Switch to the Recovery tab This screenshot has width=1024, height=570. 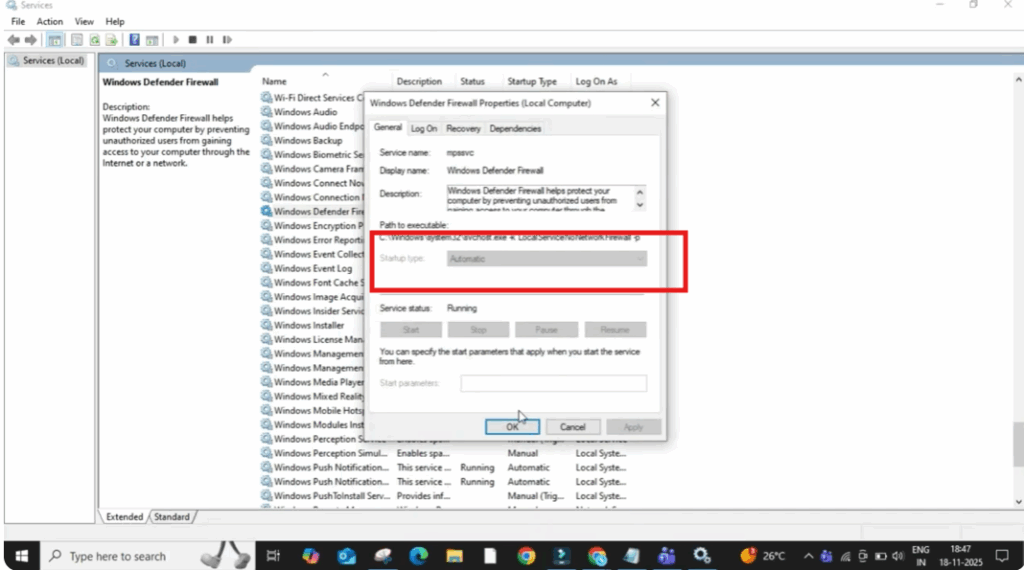tap(463, 129)
